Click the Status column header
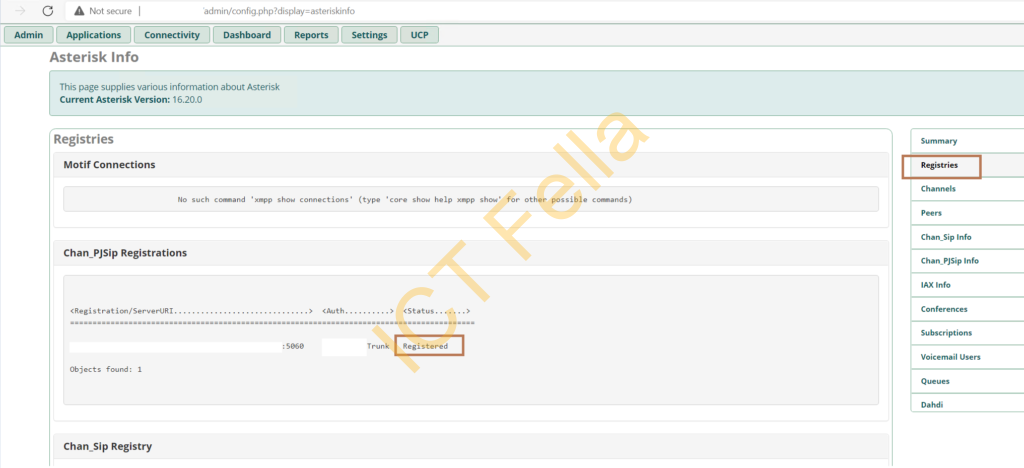Screen dimensions: 1024x468 (436, 311)
